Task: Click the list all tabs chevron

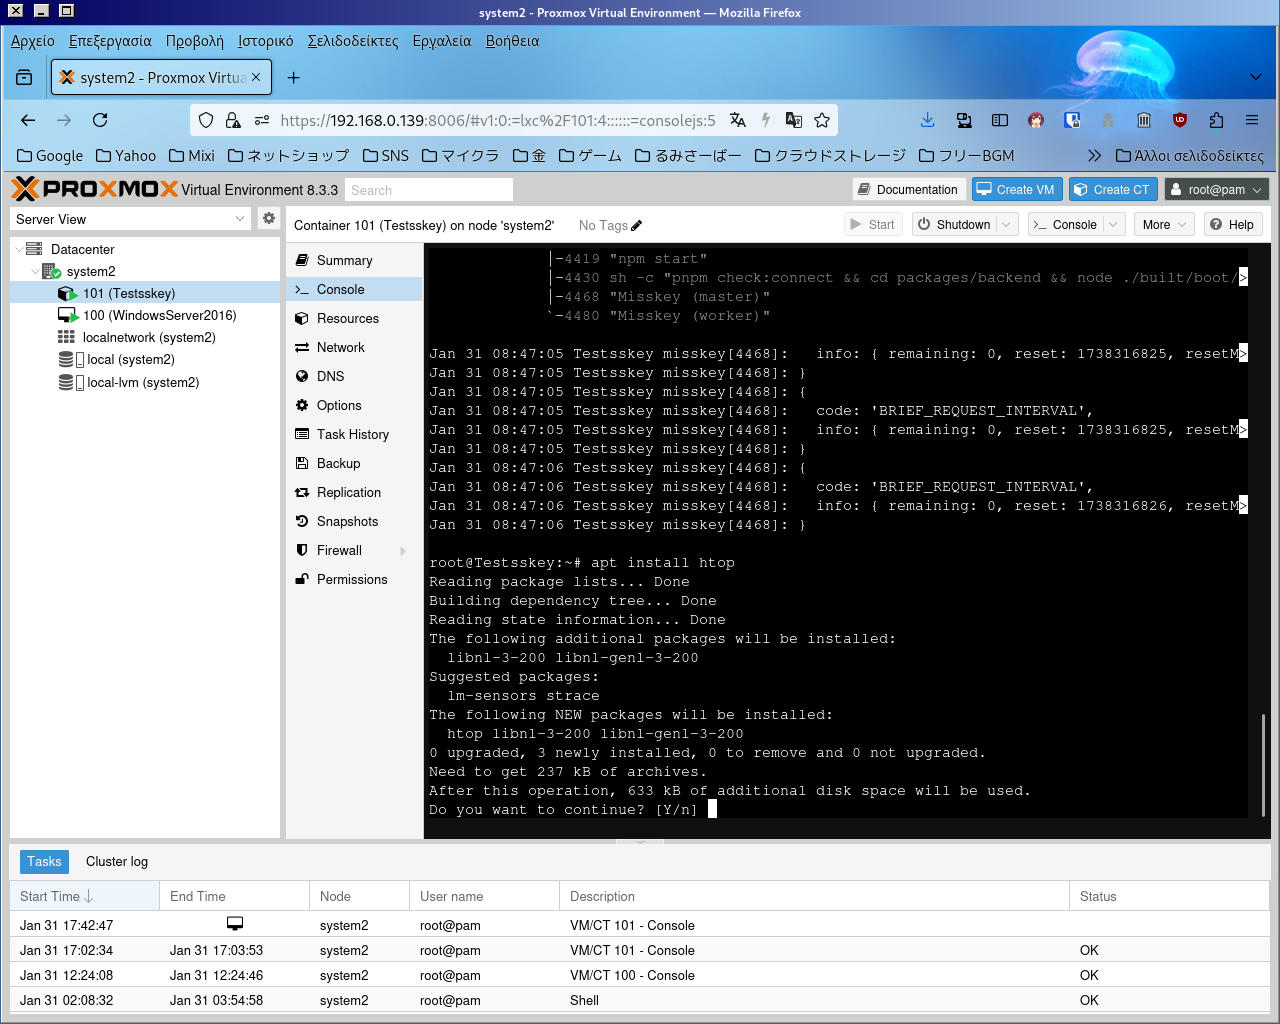Action: point(1256,77)
